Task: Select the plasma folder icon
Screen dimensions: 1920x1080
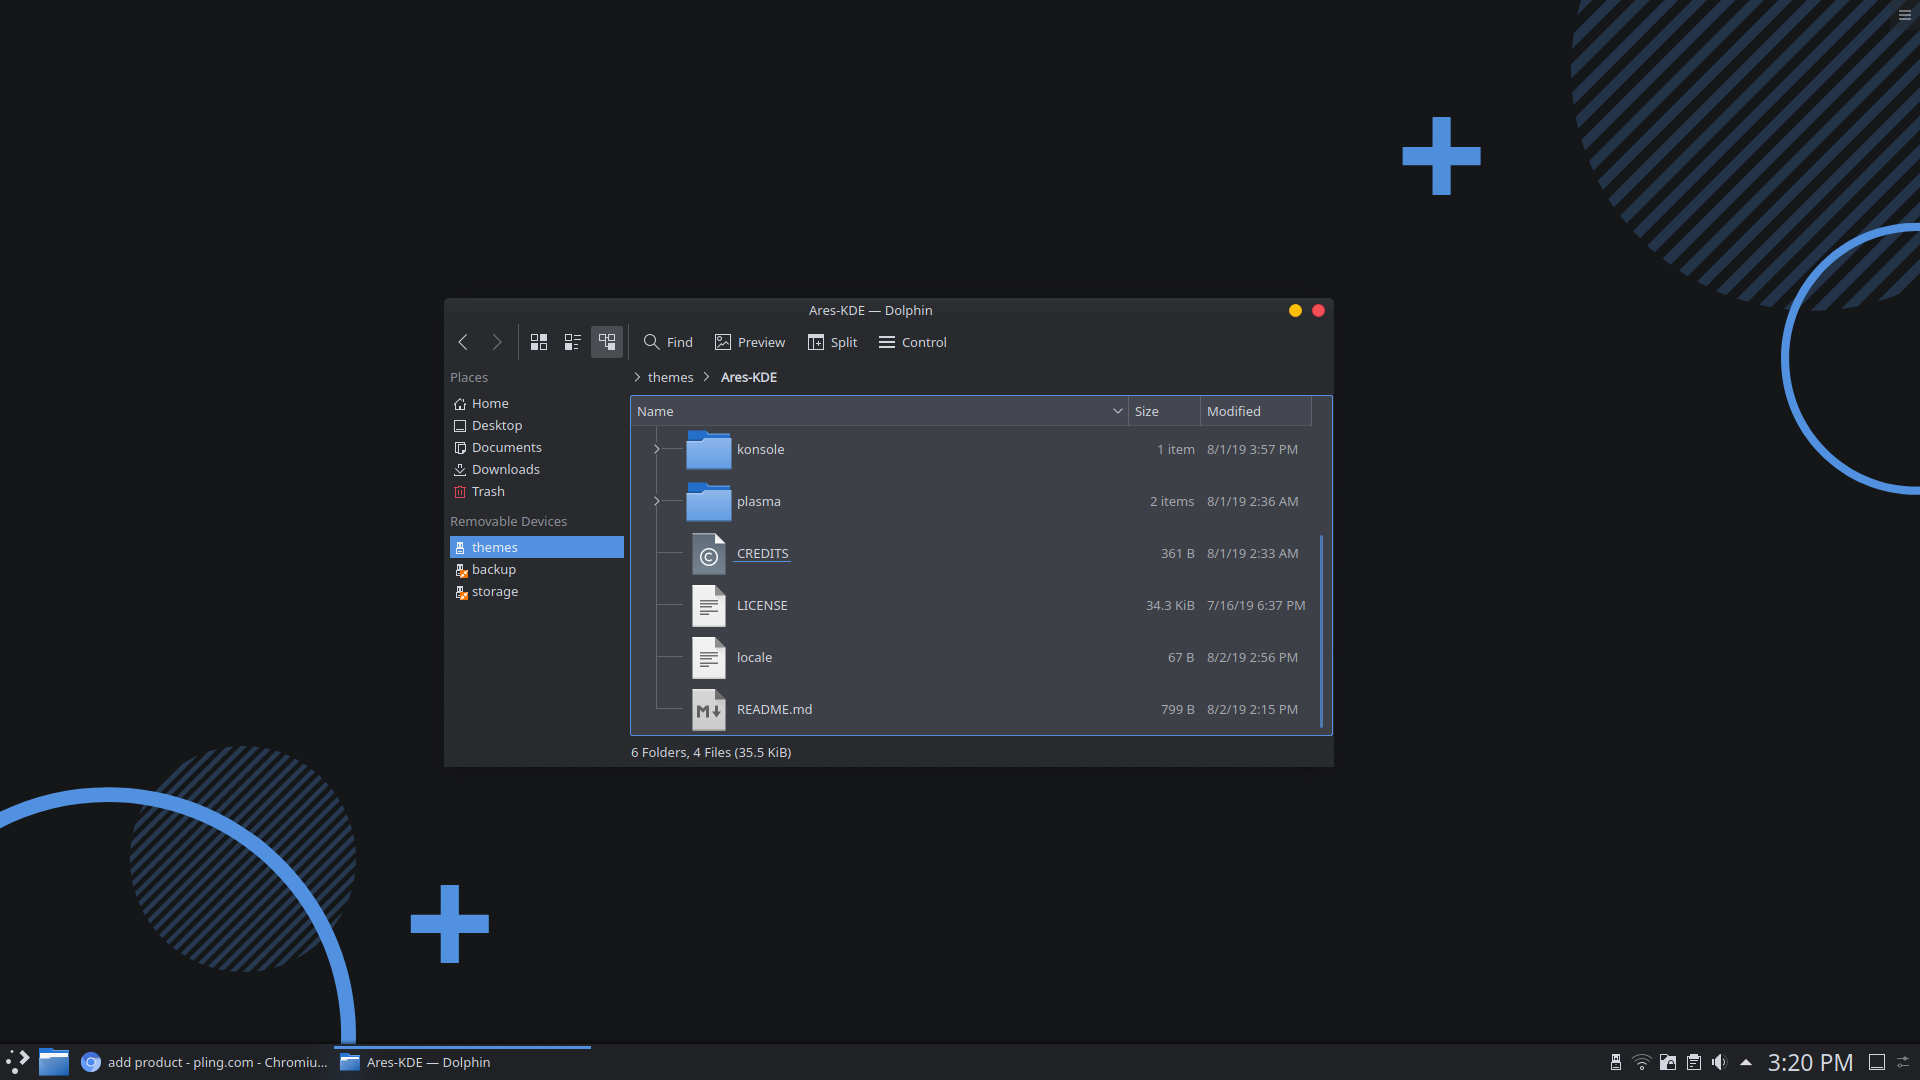Action: 708,502
